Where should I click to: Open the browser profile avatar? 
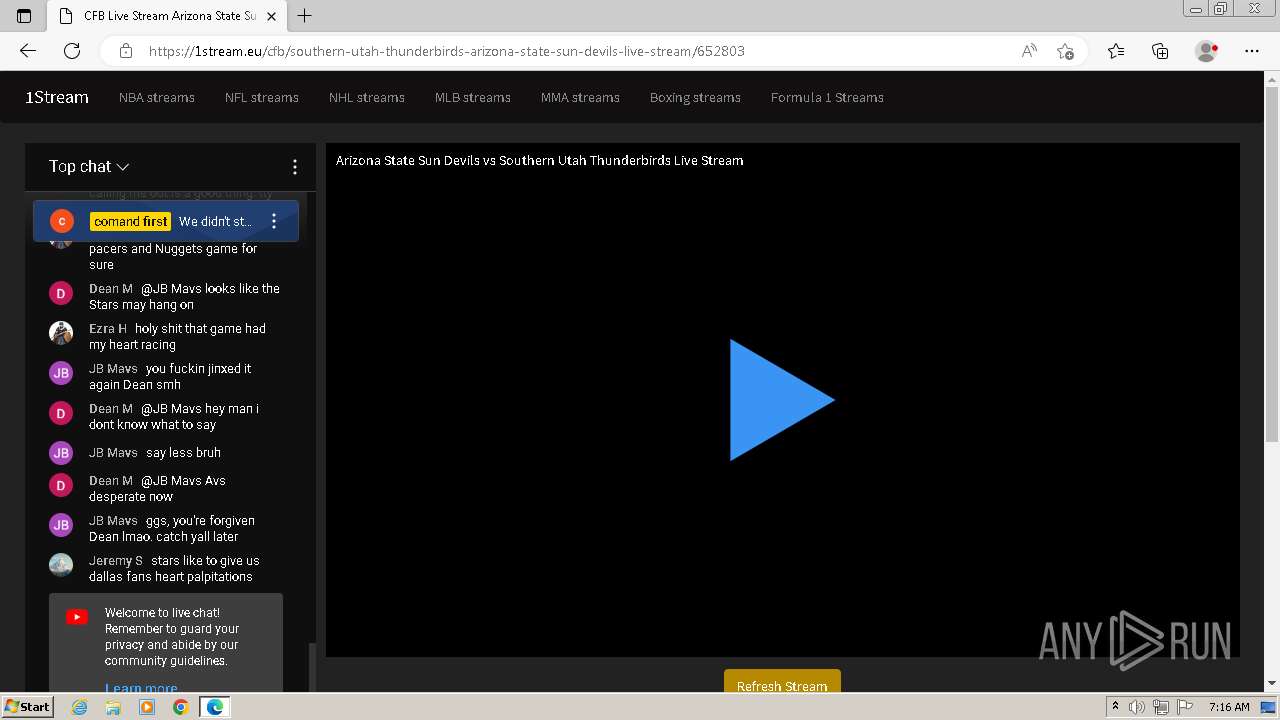click(x=1206, y=51)
